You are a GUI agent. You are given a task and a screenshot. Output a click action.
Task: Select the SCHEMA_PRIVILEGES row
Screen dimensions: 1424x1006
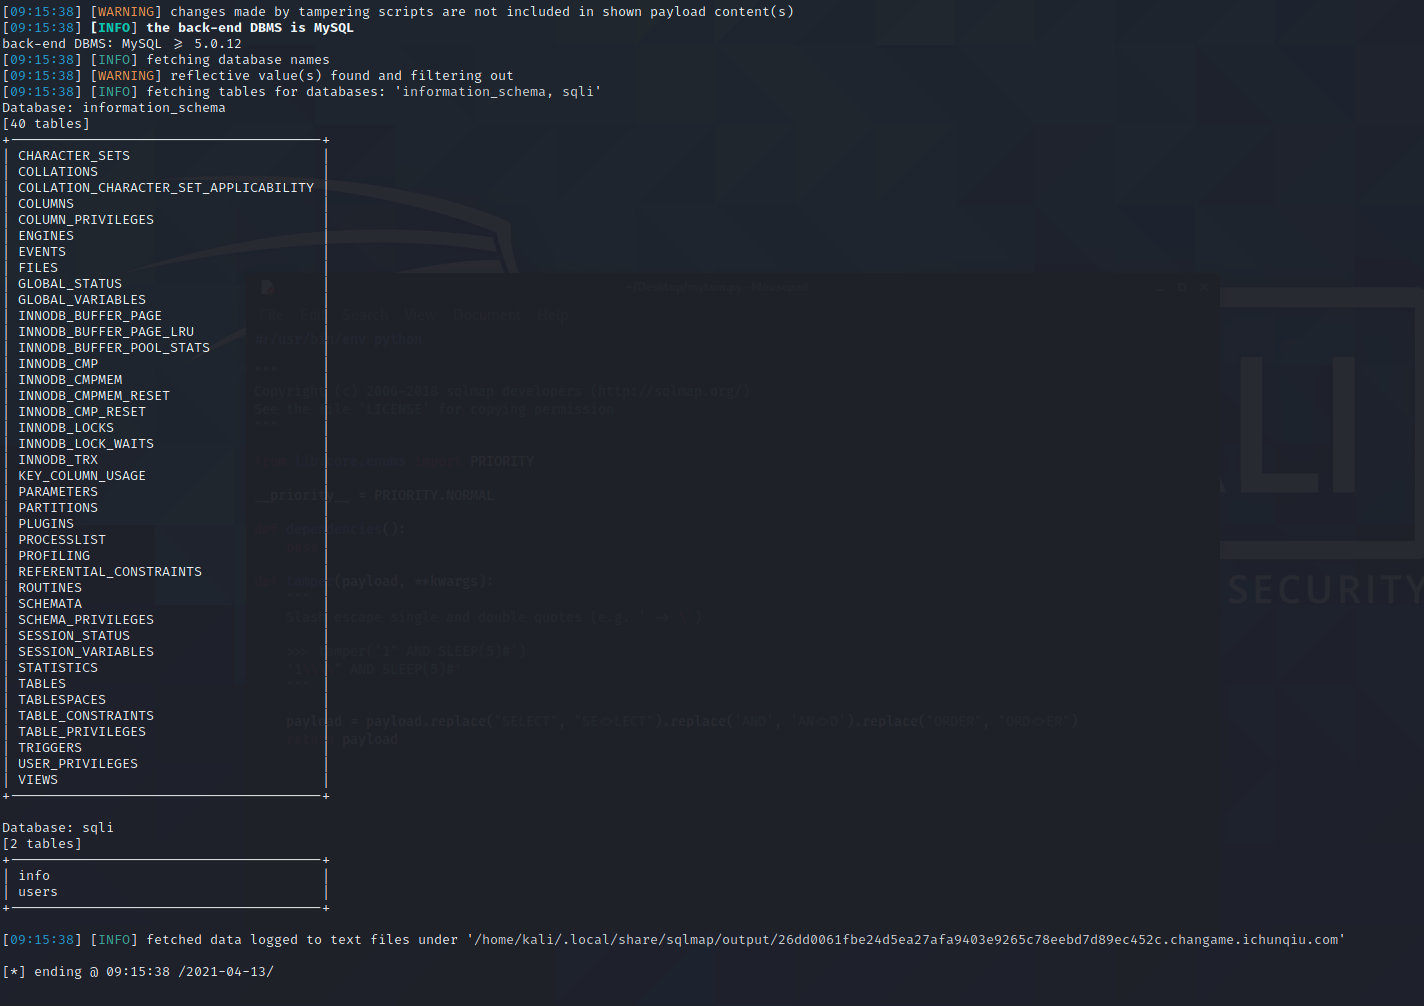pos(86,620)
